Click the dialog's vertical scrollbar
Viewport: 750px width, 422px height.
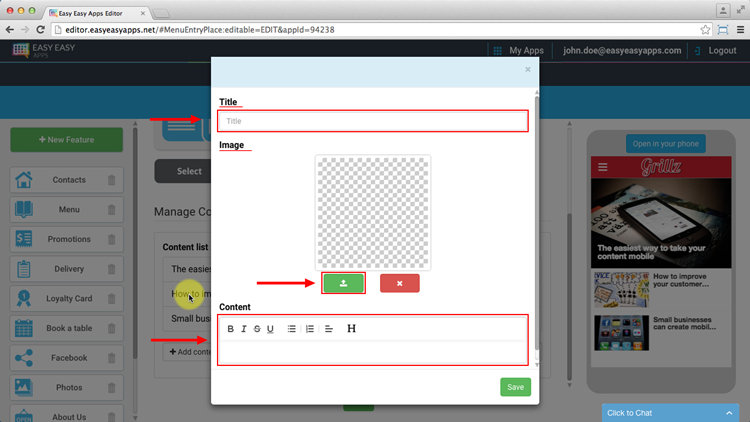tap(537, 222)
